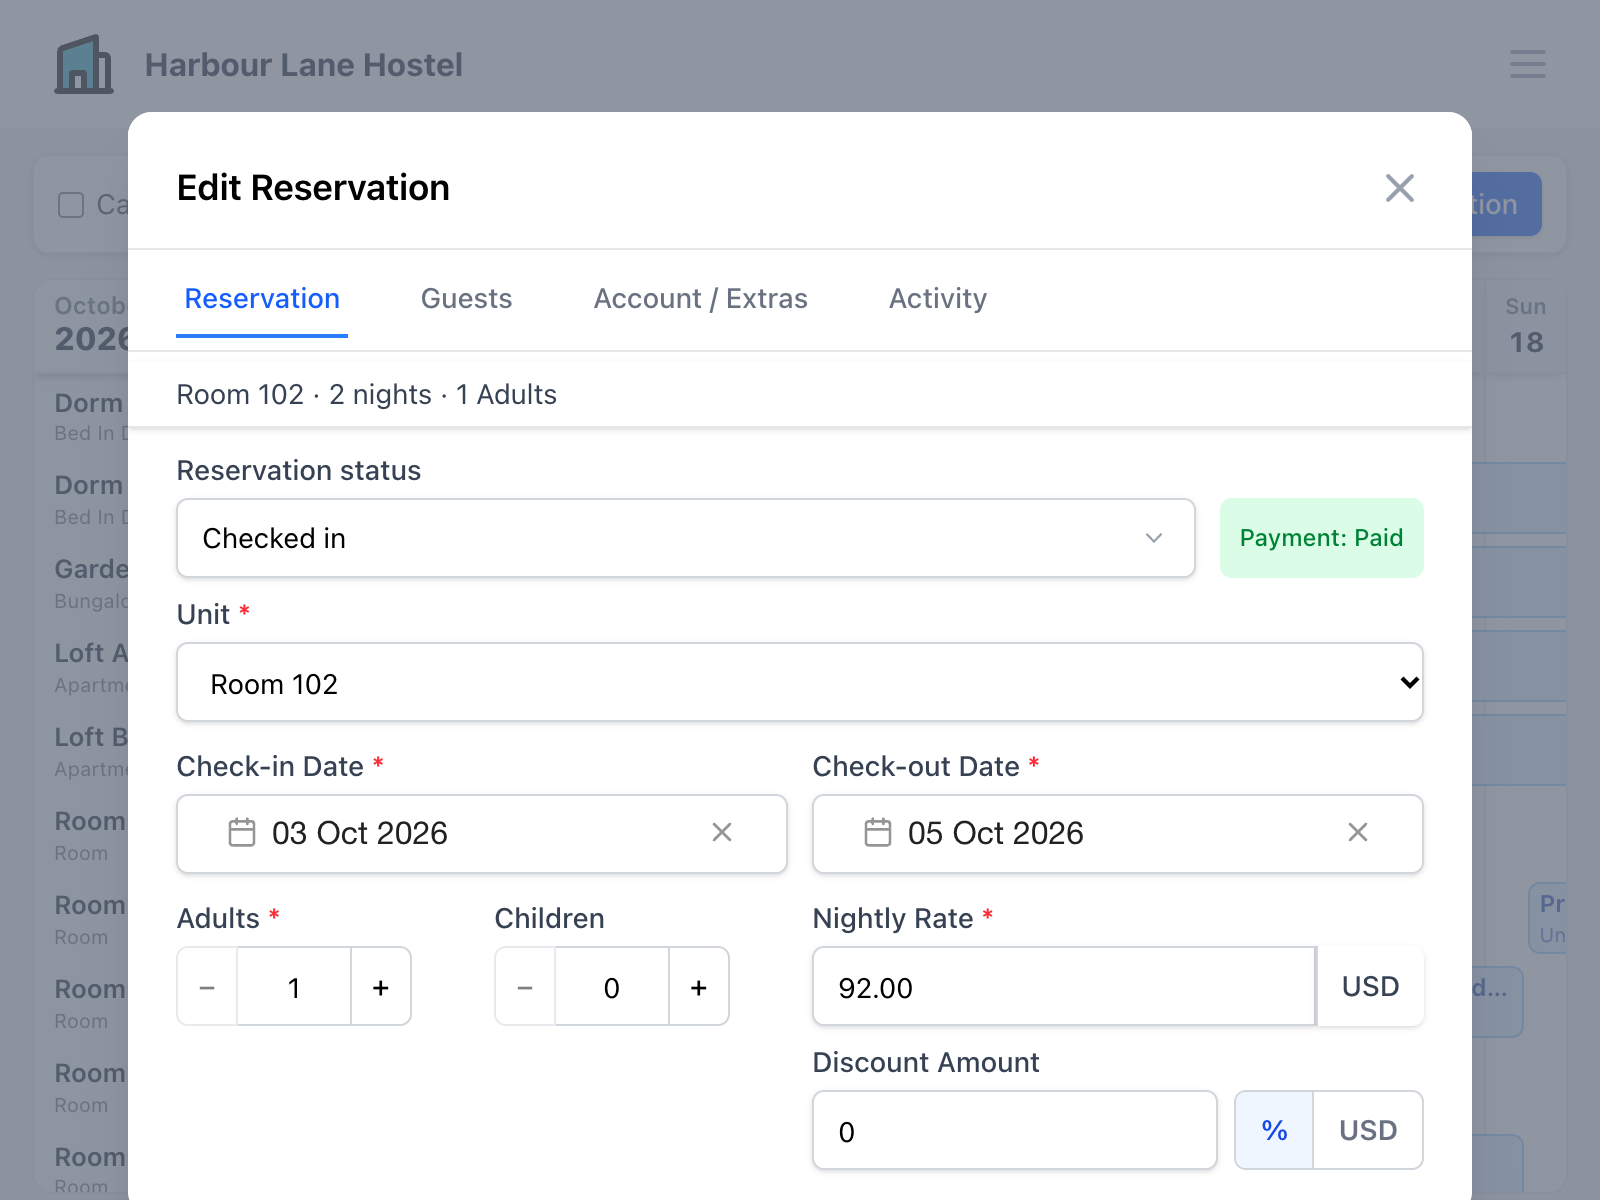Image resolution: width=1600 pixels, height=1200 pixels.
Task: Open the Activity tab
Action: pyautogui.click(x=938, y=299)
